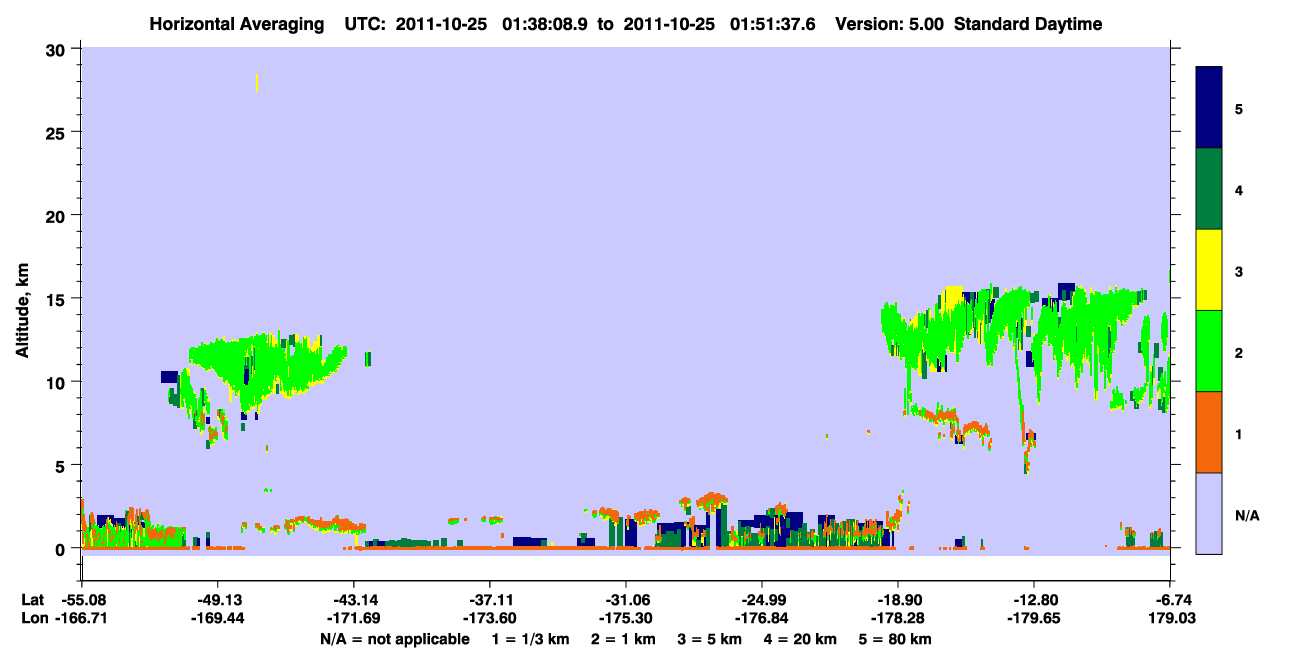
Task: Click the 'Lat' row label
Action: pyautogui.click(x=33, y=600)
